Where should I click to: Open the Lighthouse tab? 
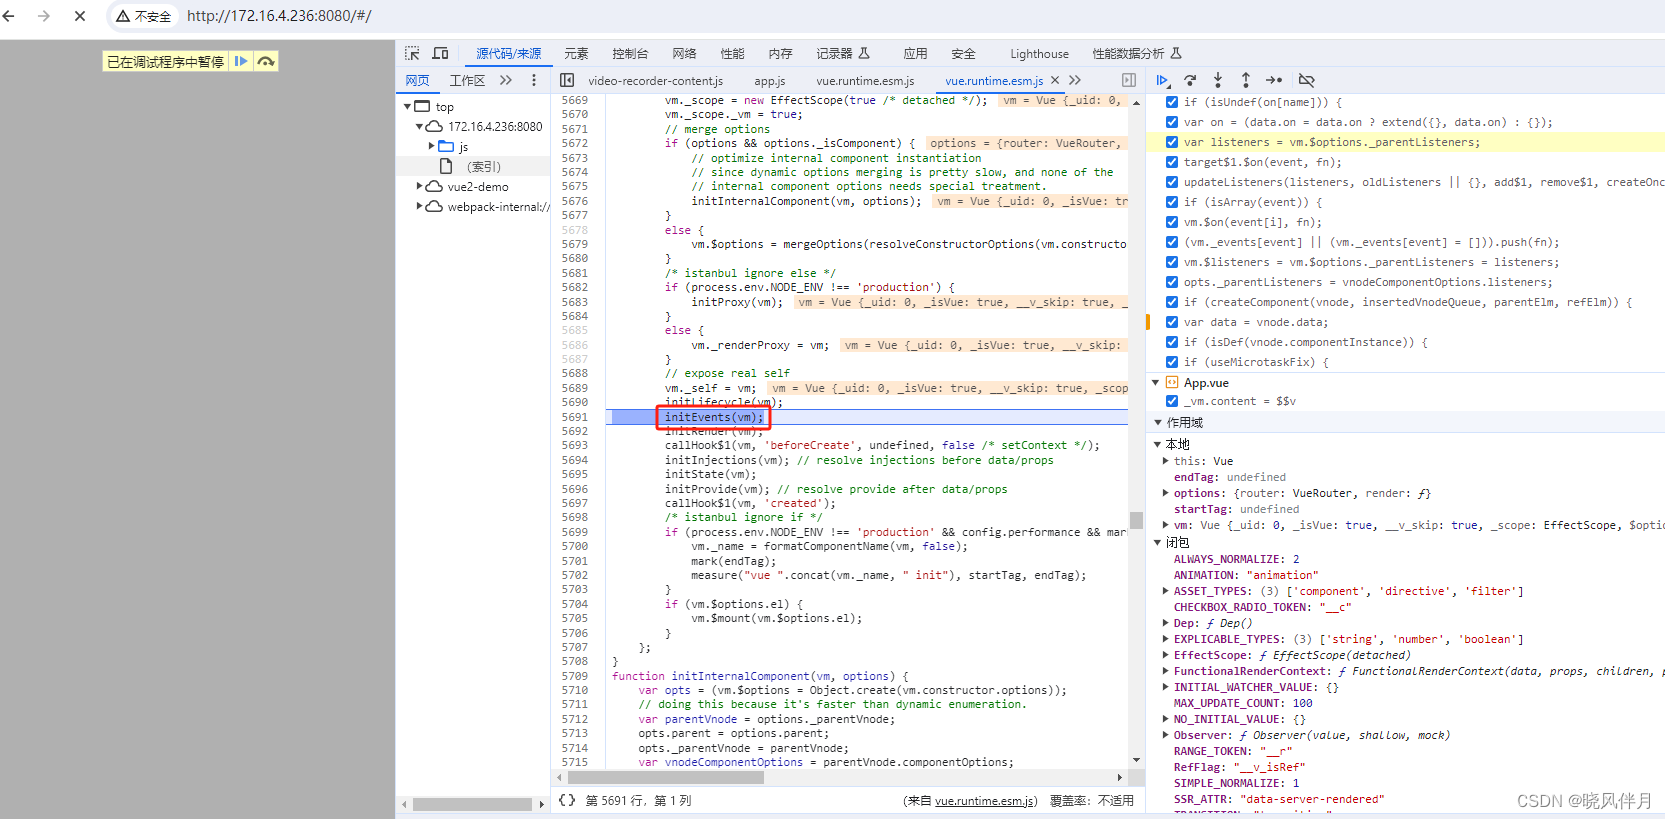coord(1039,54)
